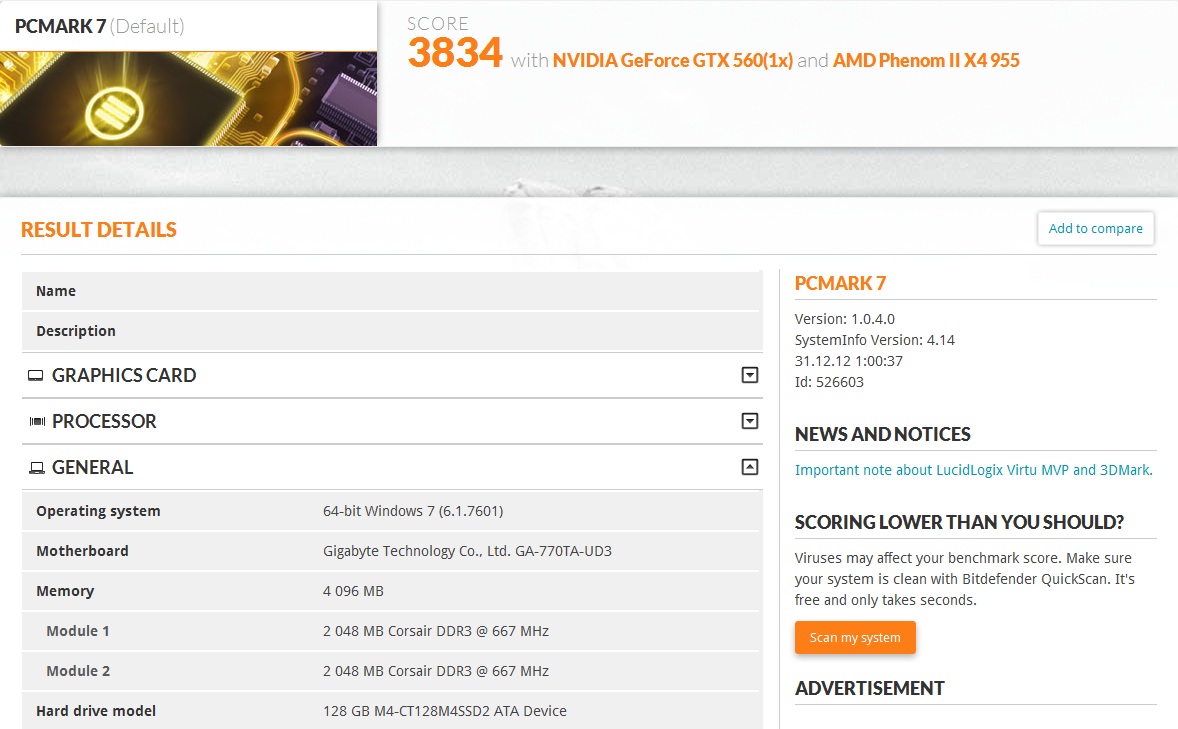Click the PCMARK 7 (Default) title
Image resolution: width=1178 pixels, height=729 pixels.
click(99, 26)
